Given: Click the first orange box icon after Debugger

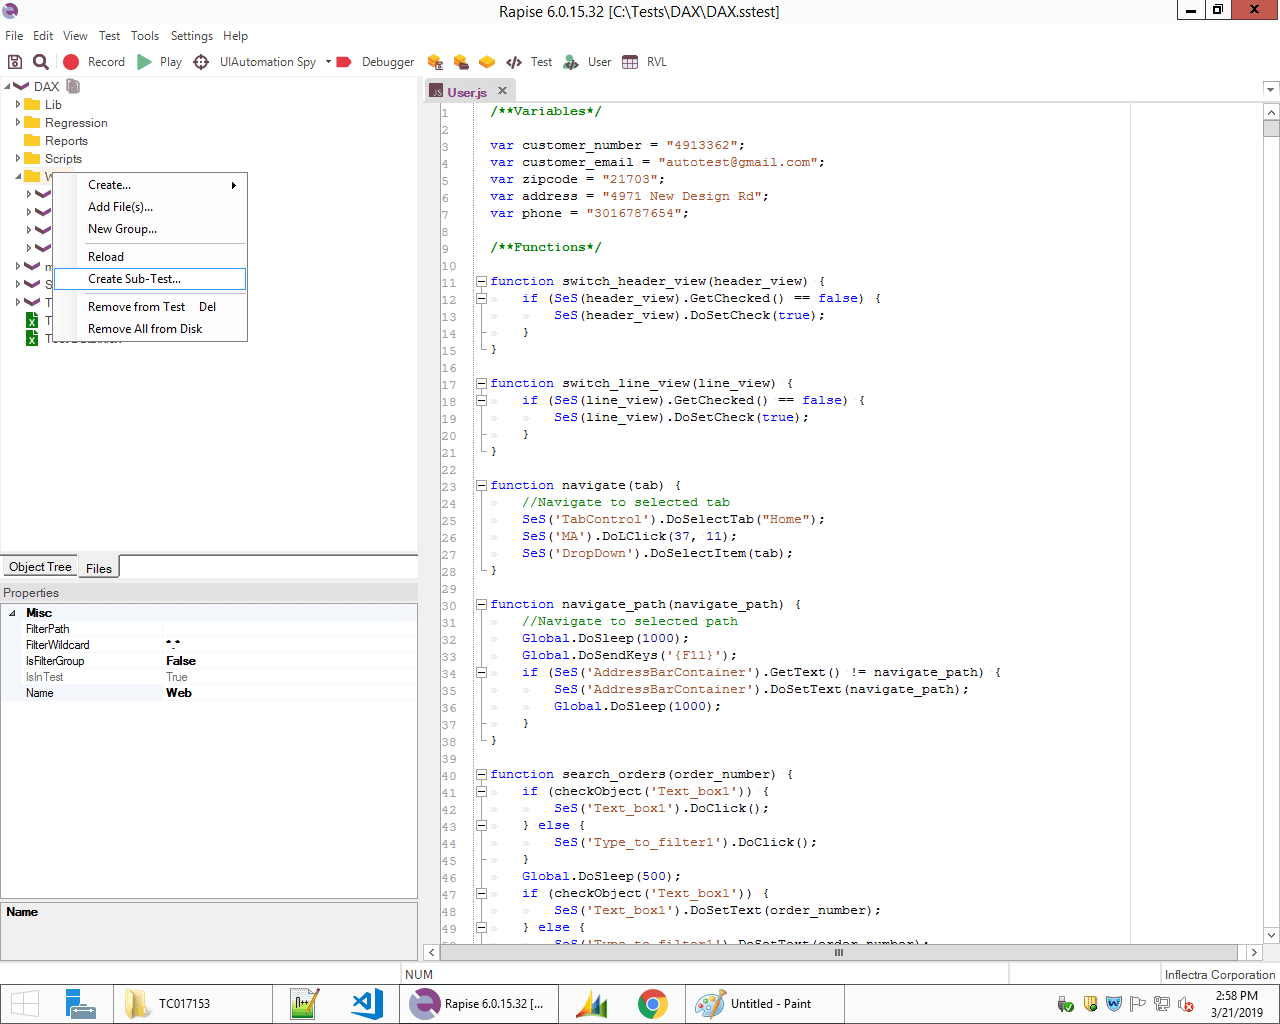Looking at the screenshot, I should click(435, 62).
